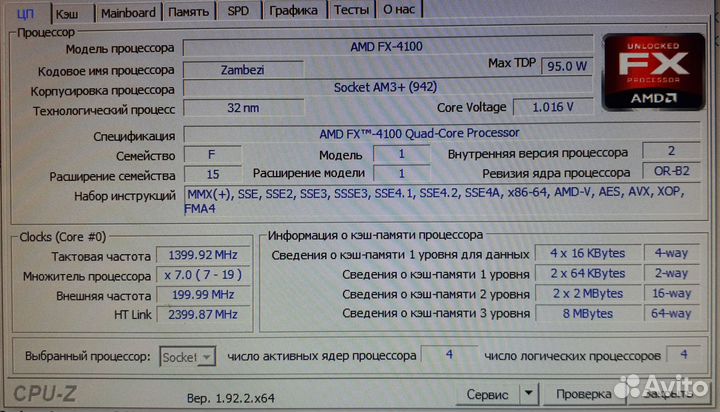Switch to the Графика tab

(293, 10)
